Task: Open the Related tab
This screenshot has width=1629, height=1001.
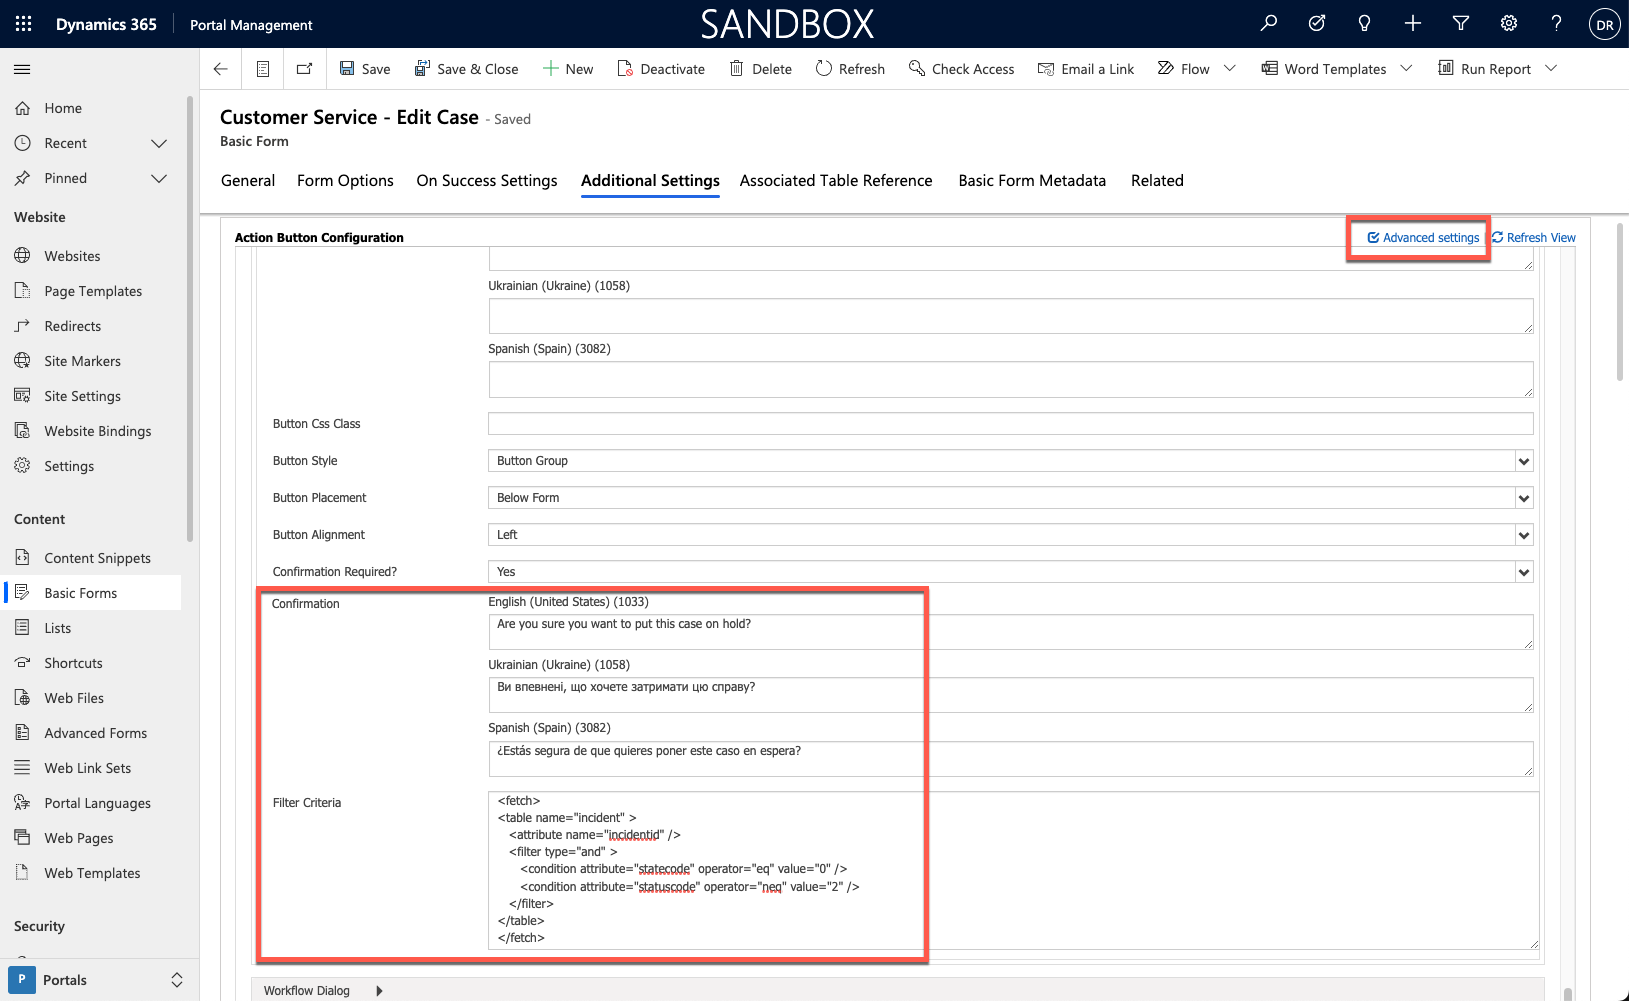Action: (x=1157, y=180)
